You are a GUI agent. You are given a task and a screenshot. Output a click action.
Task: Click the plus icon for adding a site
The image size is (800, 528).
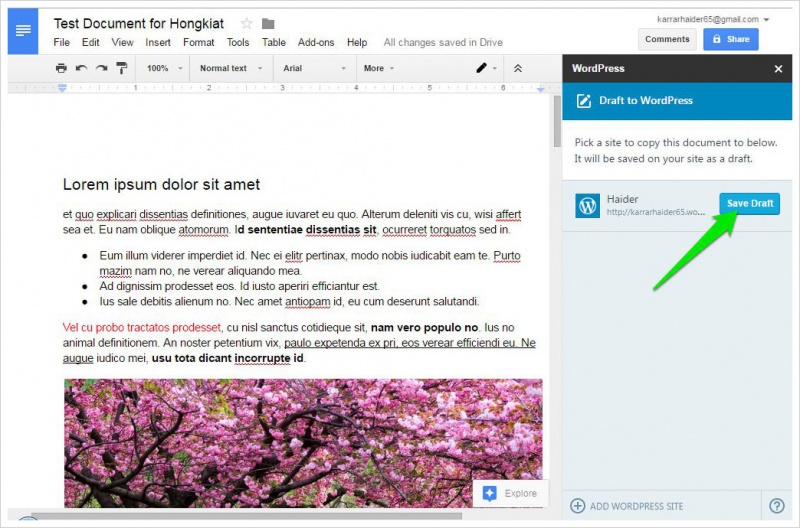578,506
